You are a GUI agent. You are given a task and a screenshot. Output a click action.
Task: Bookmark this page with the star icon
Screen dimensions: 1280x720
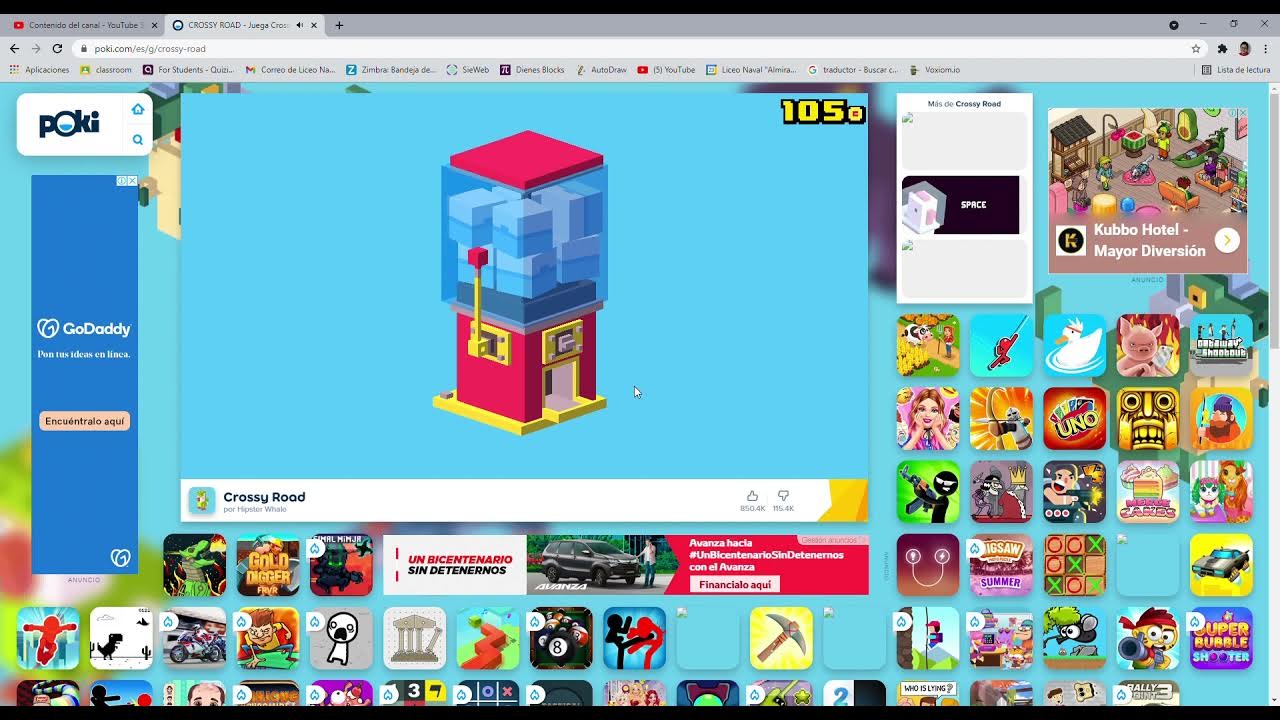[1195, 48]
